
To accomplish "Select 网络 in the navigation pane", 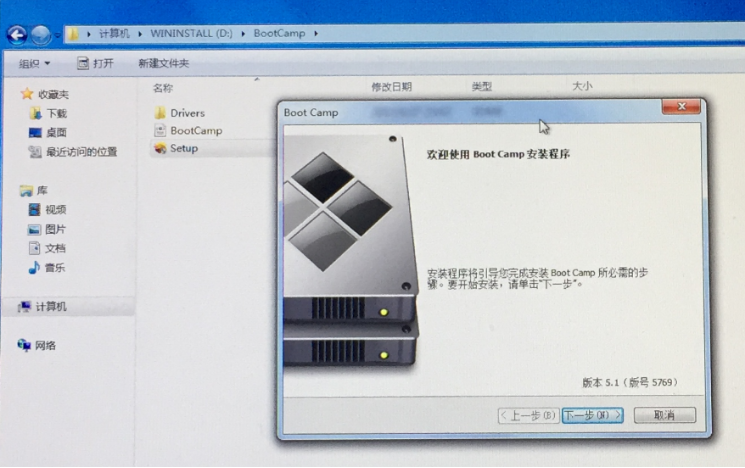I will [x=45, y=345].
